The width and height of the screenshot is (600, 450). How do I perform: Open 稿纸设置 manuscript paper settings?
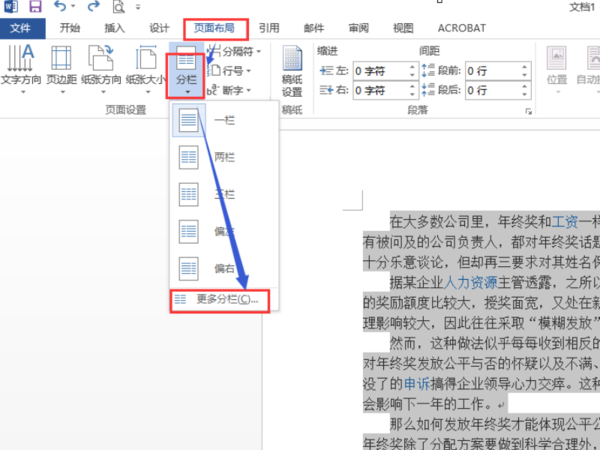click(x=292, y=71)
